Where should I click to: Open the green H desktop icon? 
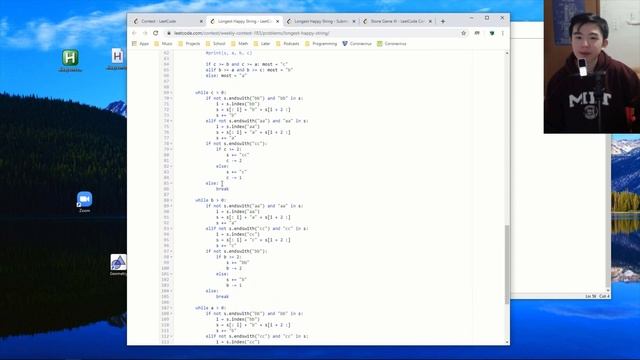[70, 60]
